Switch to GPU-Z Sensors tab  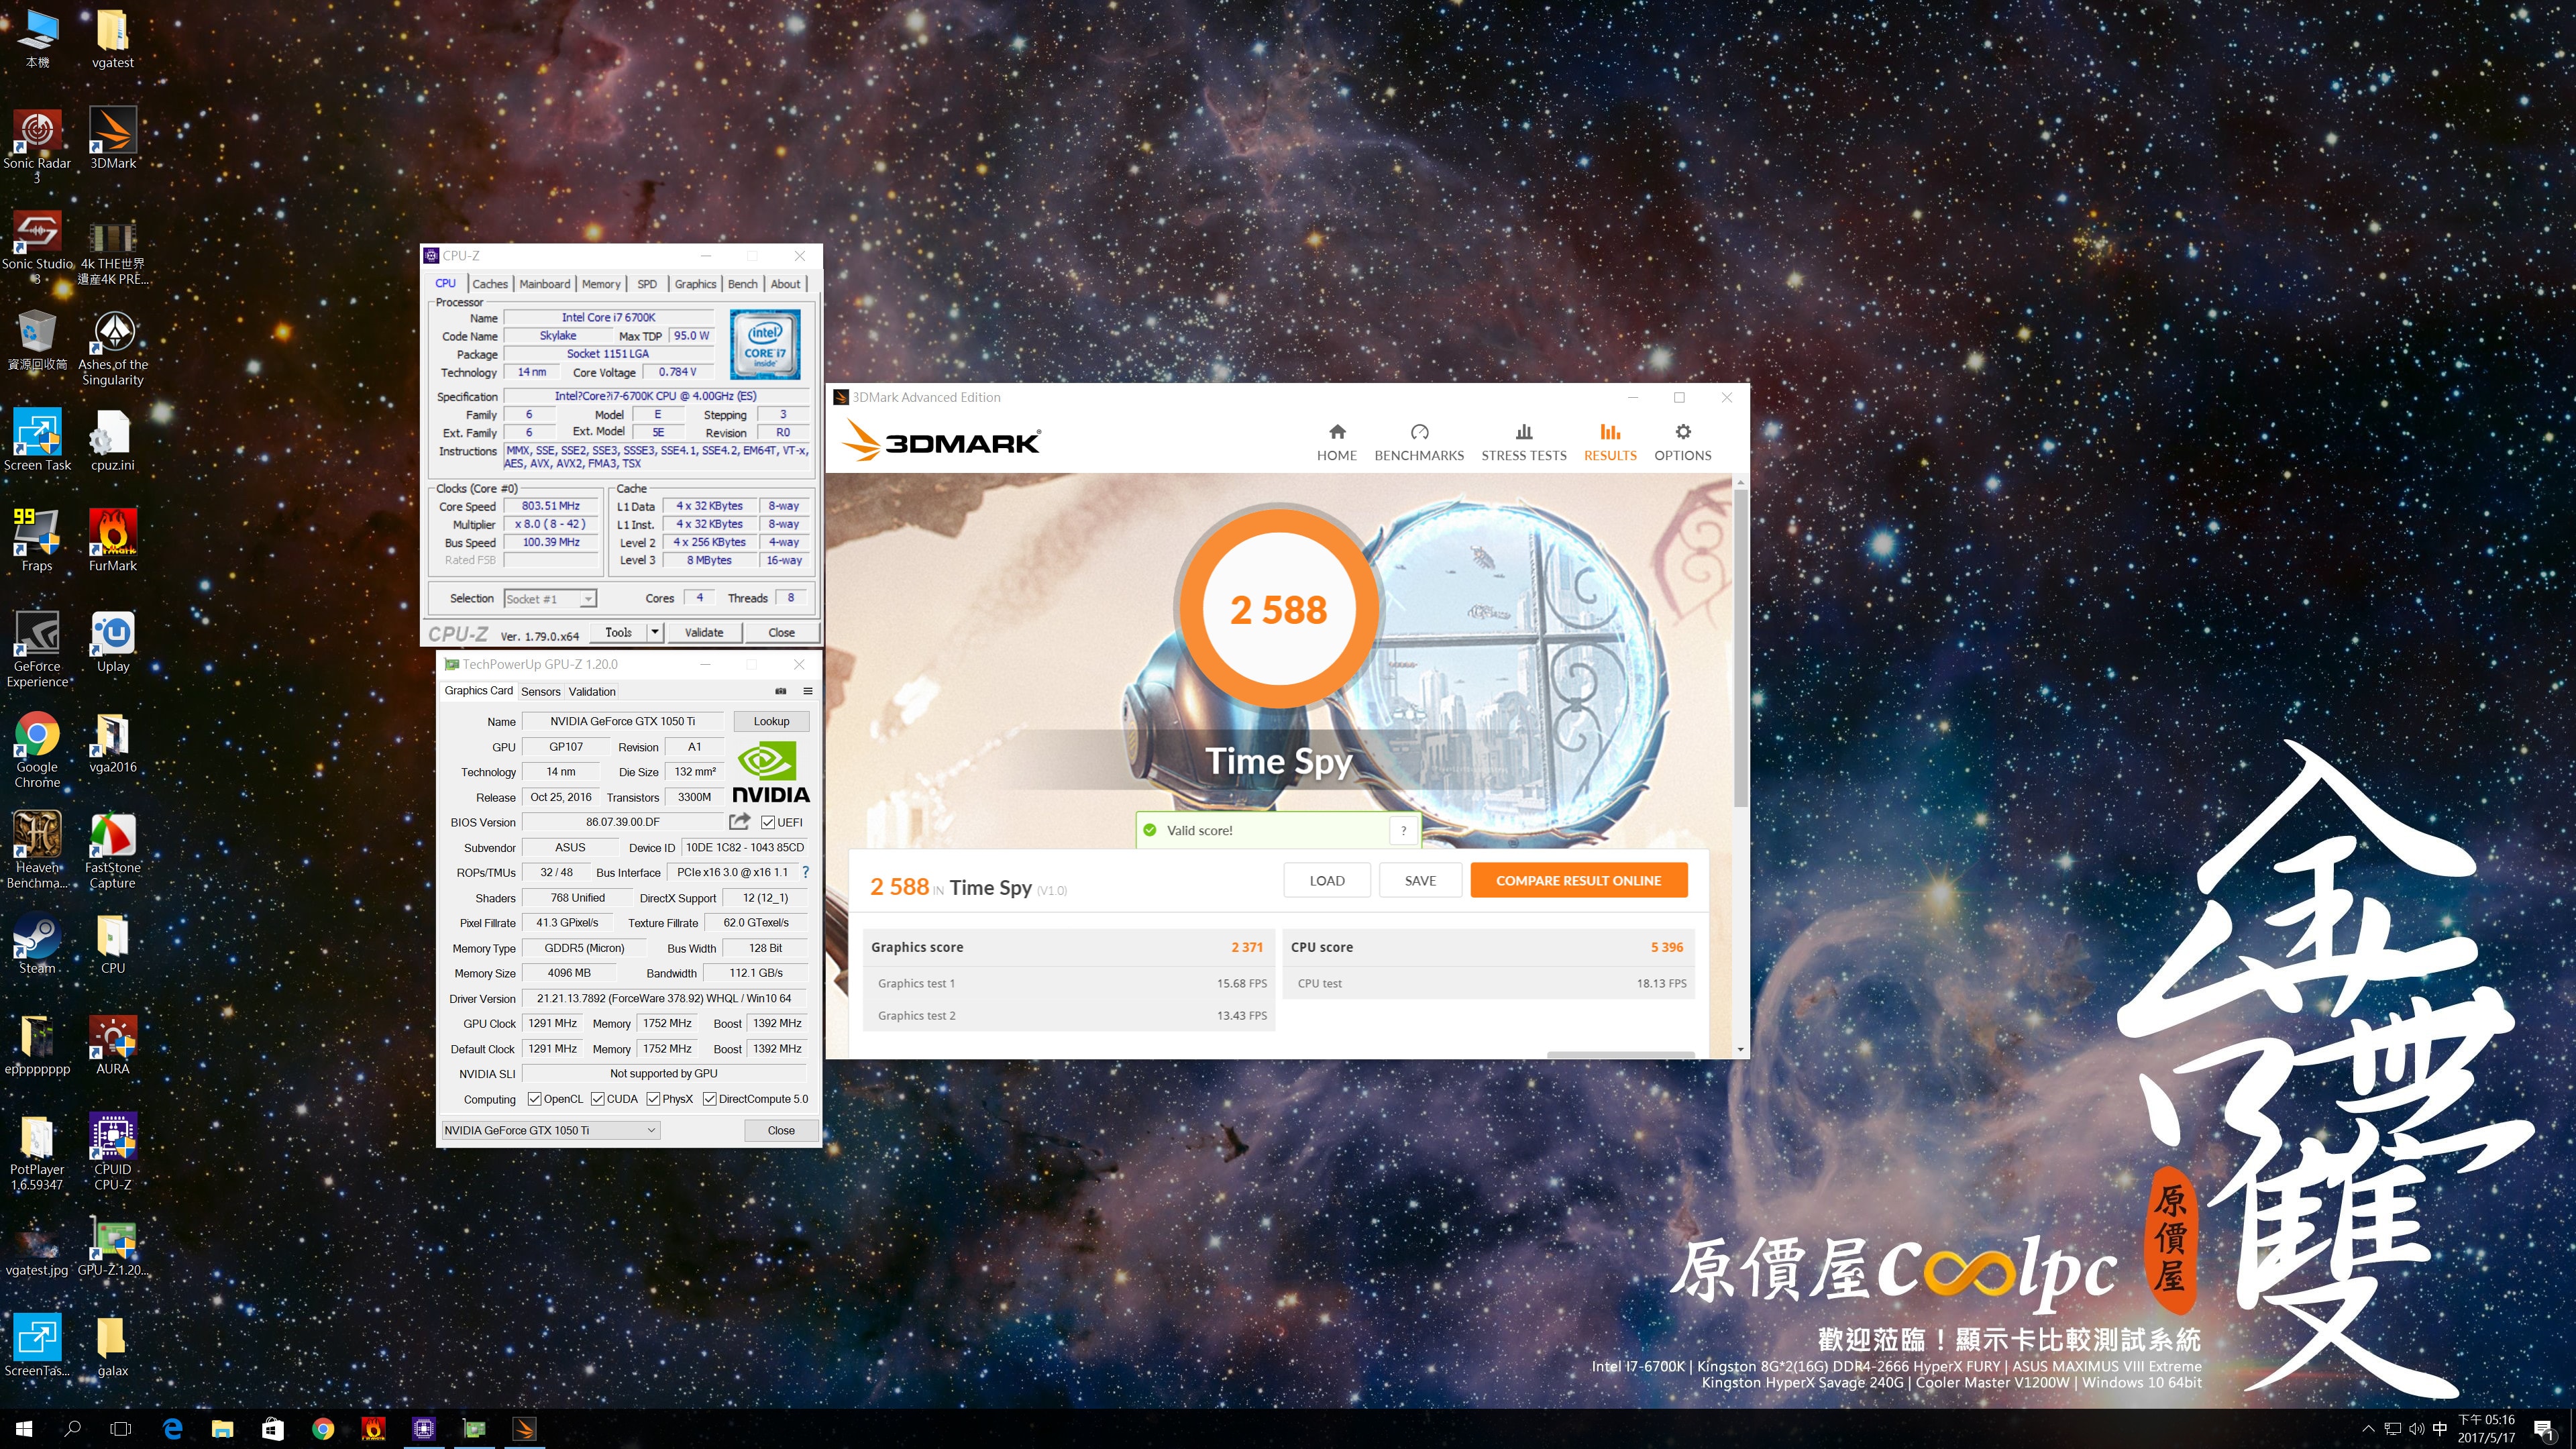tap(540, 692)
